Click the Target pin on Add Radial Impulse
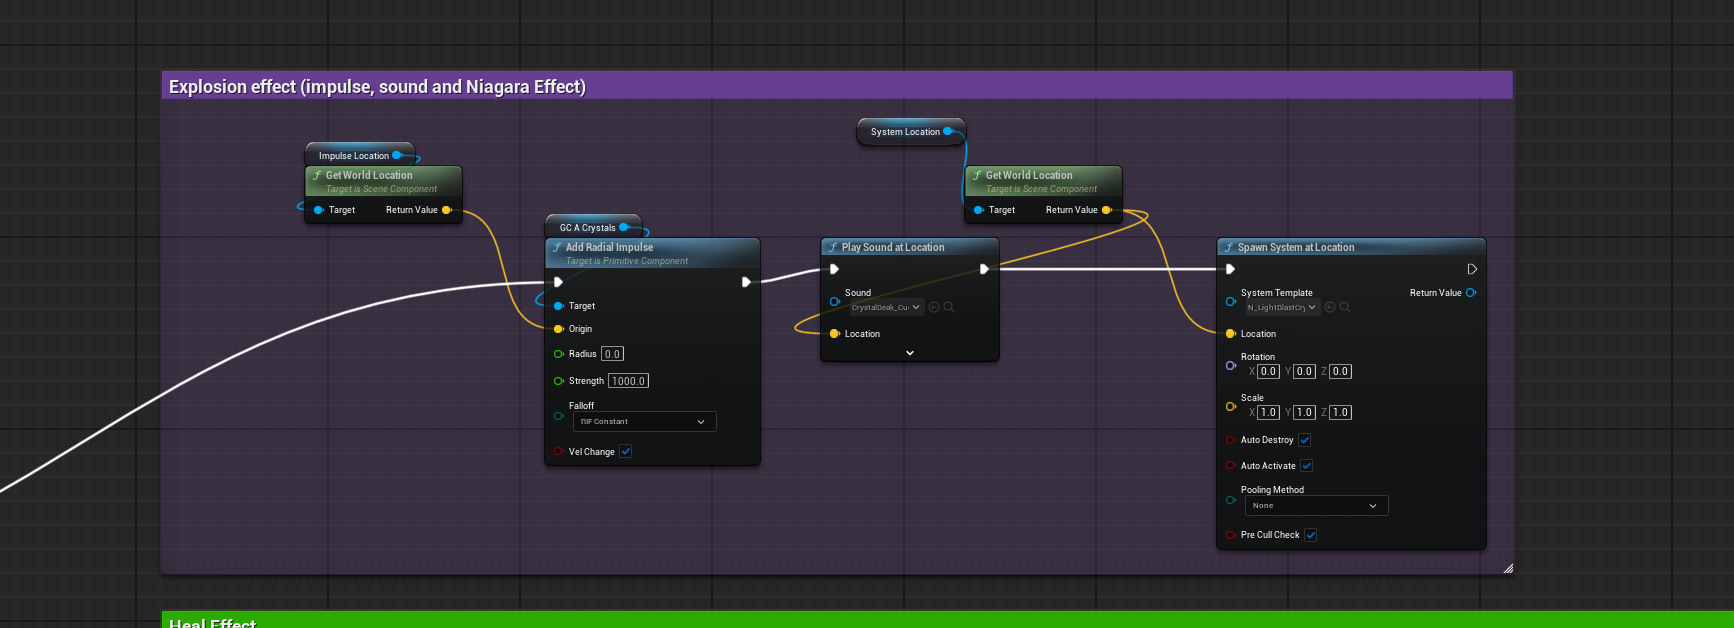This screenshot has height=628, width=1734. (559, 306)
